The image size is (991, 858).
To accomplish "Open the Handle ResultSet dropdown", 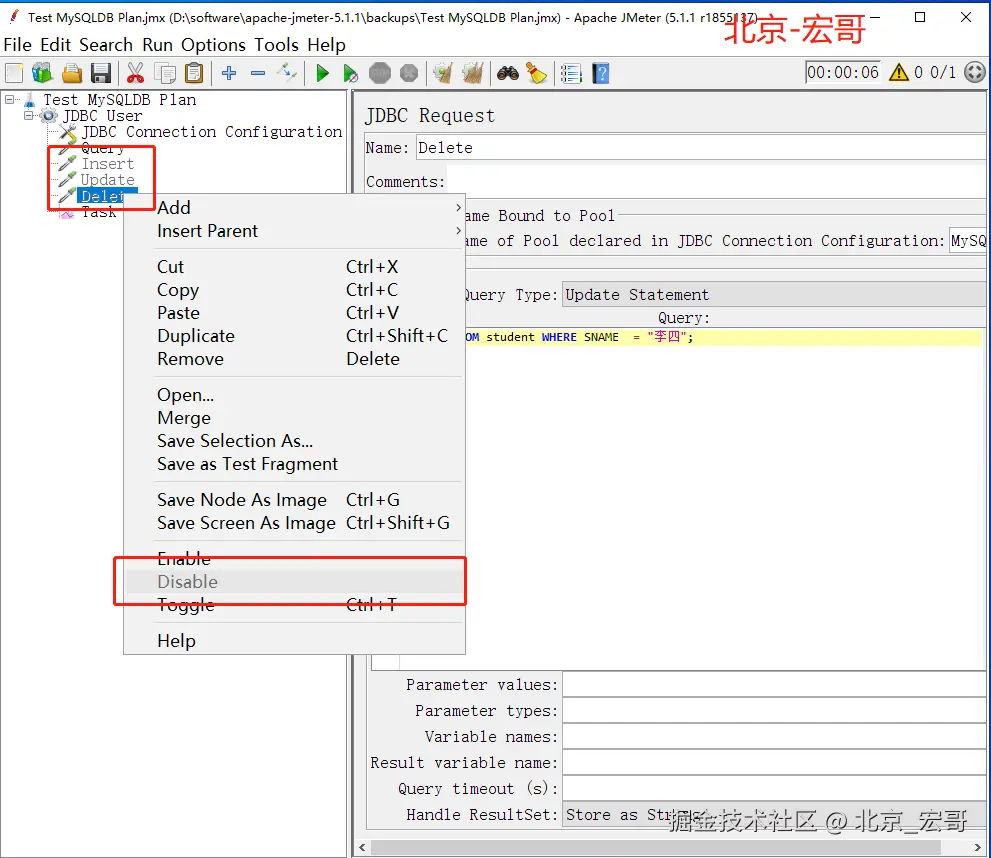I will coord(774,815).
